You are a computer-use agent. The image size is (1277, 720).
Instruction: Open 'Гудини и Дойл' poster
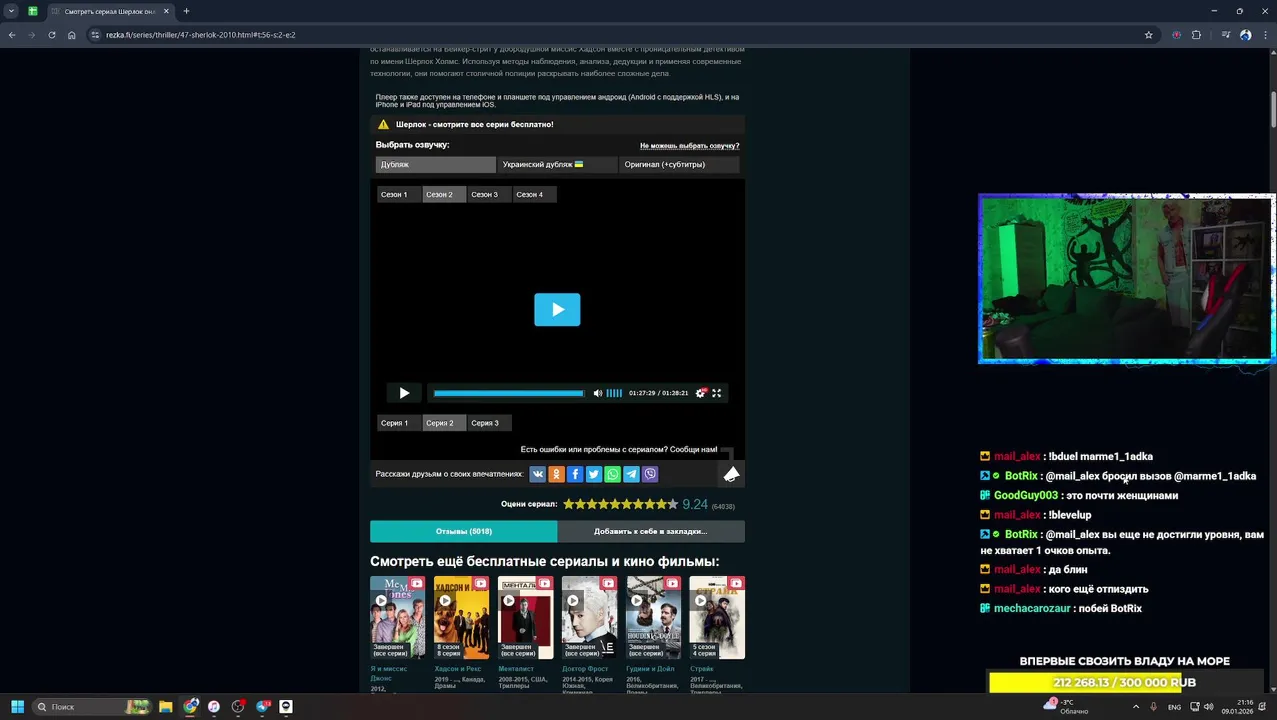click(x=653, y=617)
